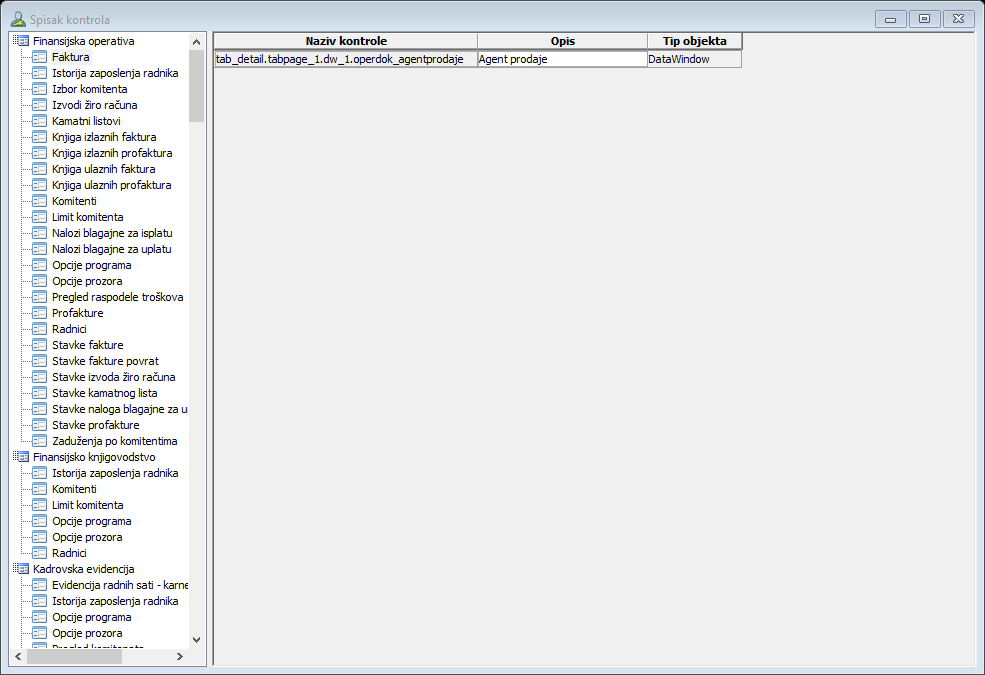Click the Agent prodaje description field

click(563, 59)
